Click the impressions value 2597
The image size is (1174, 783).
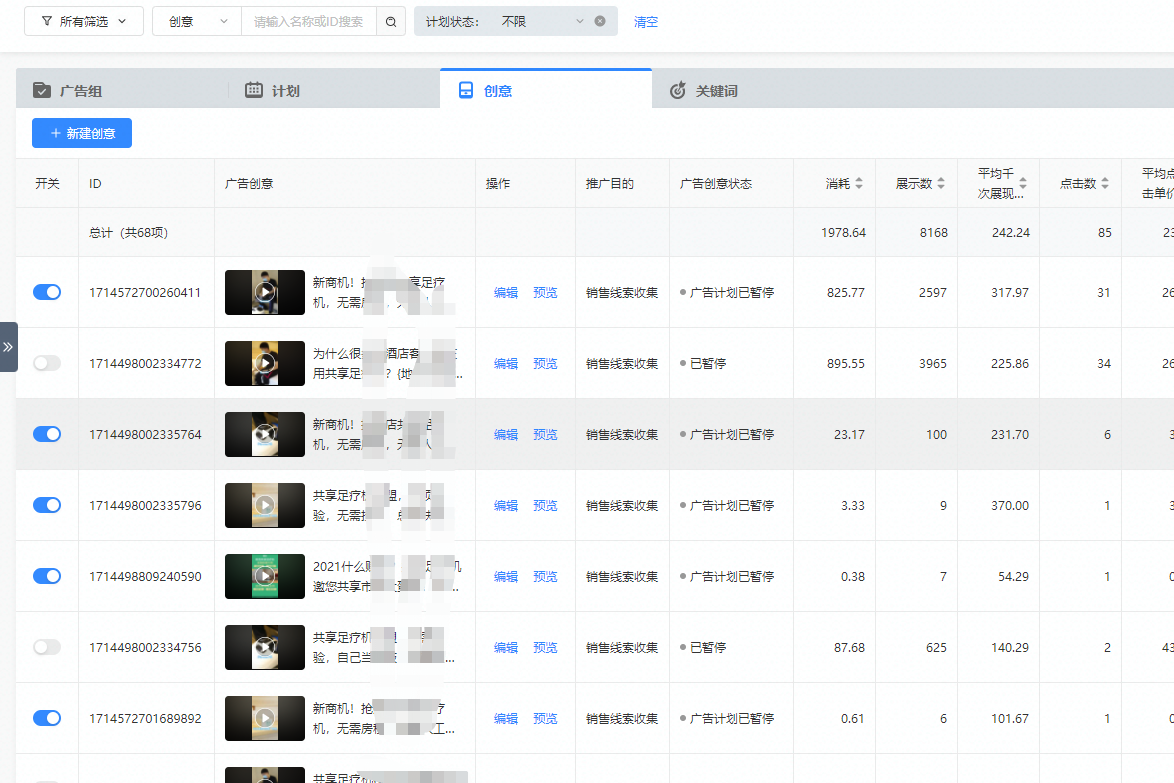933,293
